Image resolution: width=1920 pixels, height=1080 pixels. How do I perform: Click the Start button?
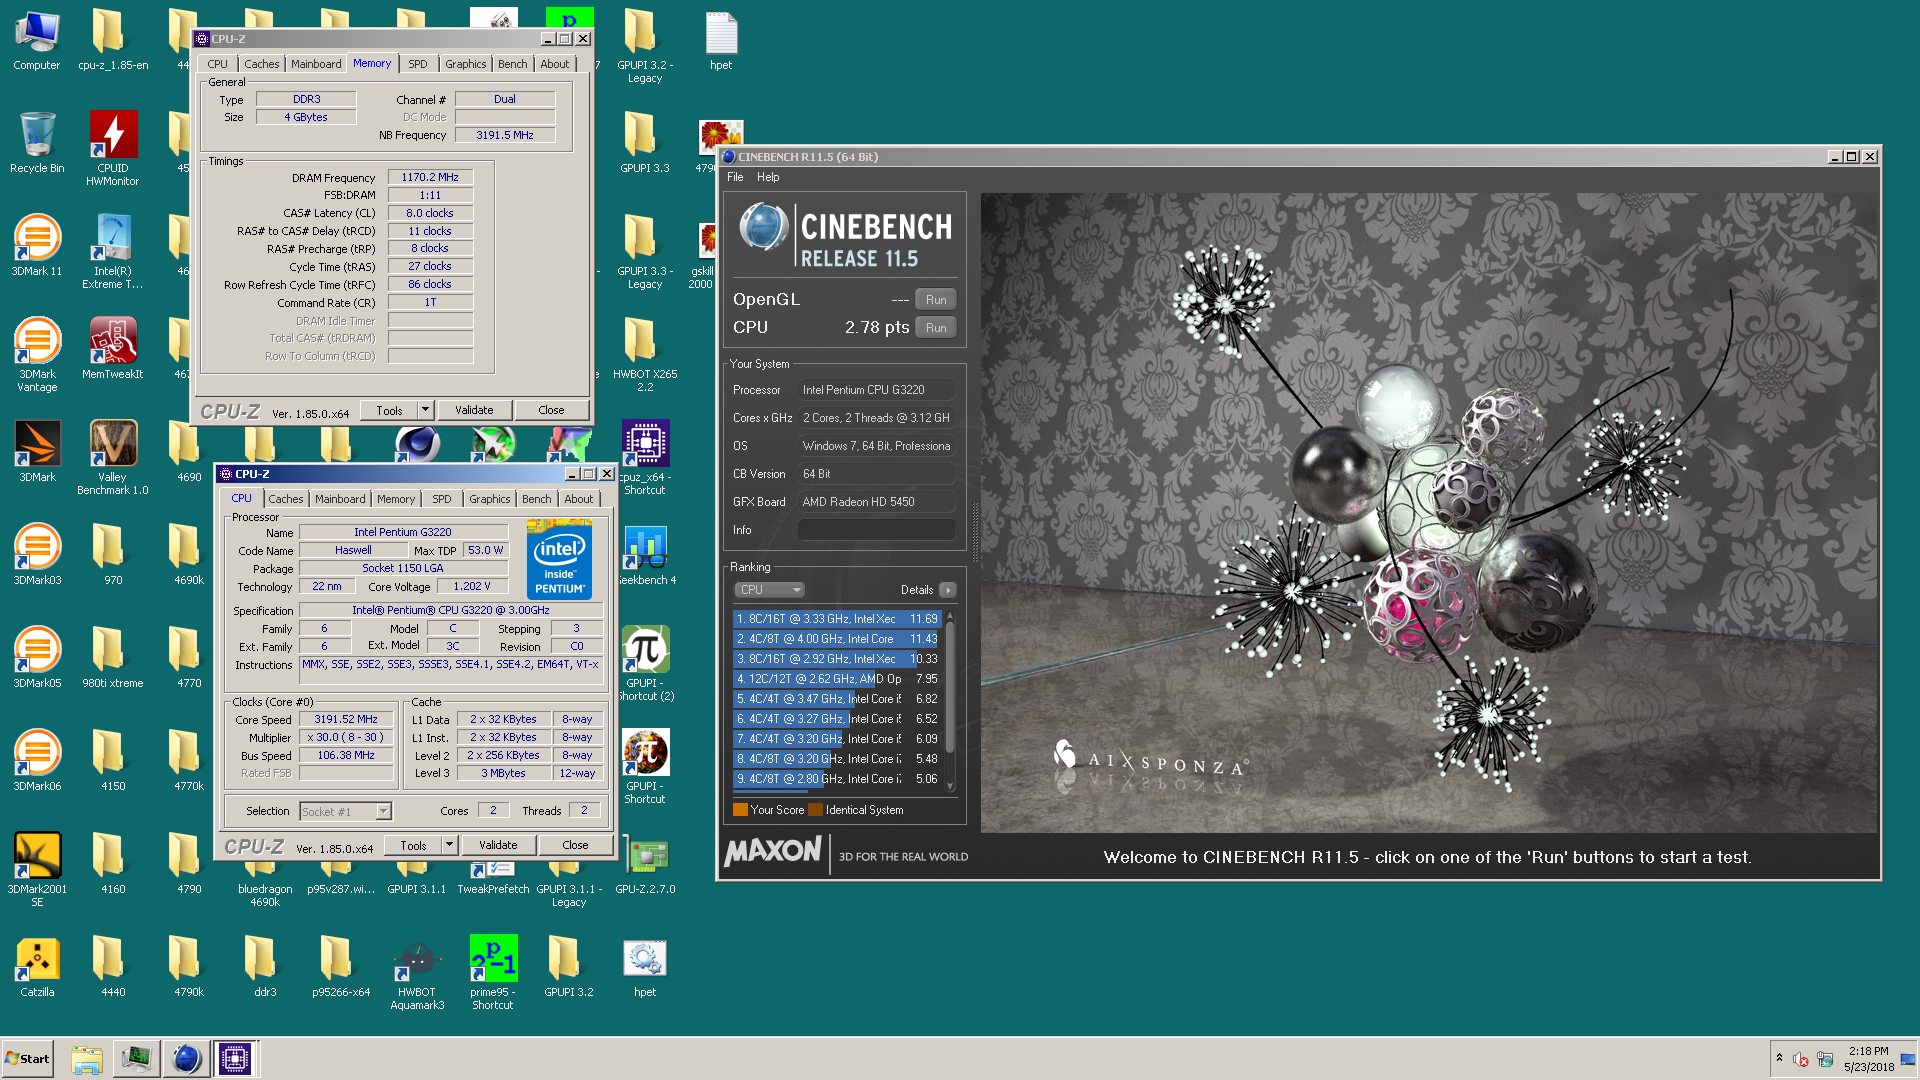point(27,1058)
